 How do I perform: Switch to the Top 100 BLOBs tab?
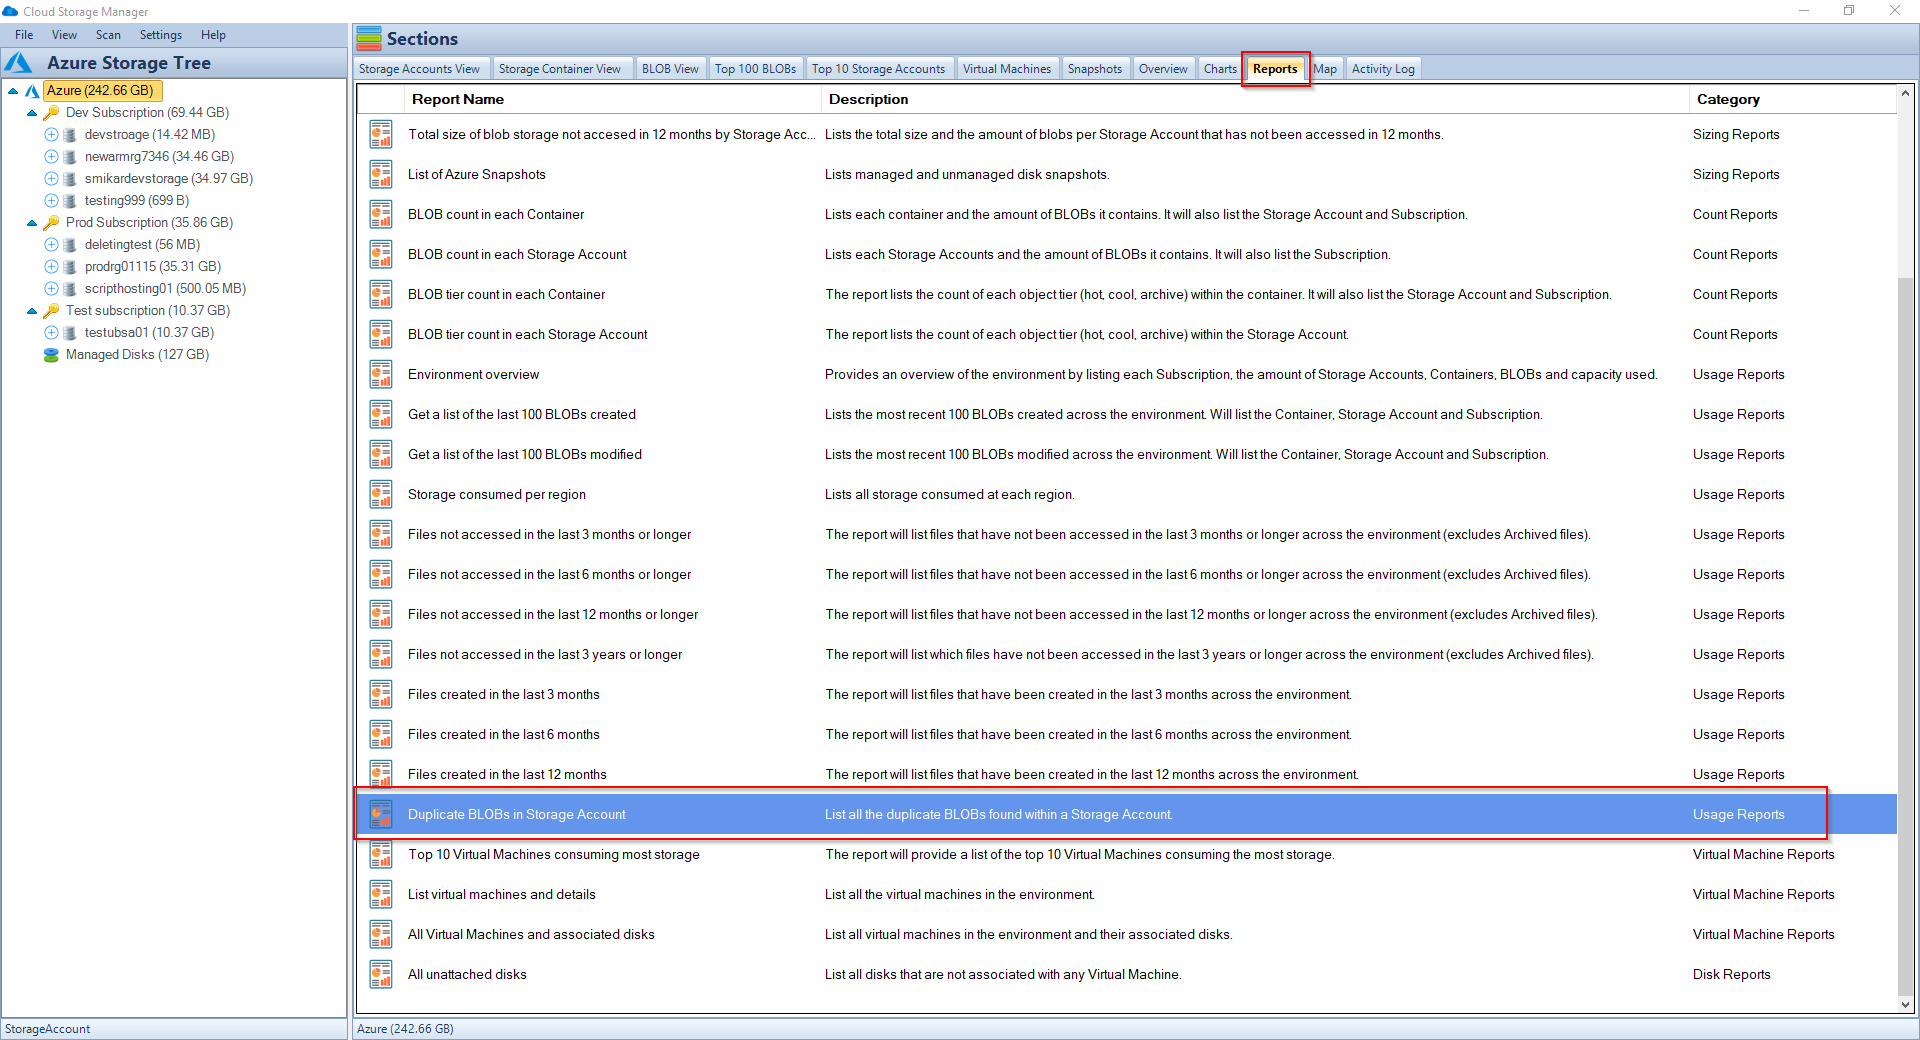[x=755, y=69]
